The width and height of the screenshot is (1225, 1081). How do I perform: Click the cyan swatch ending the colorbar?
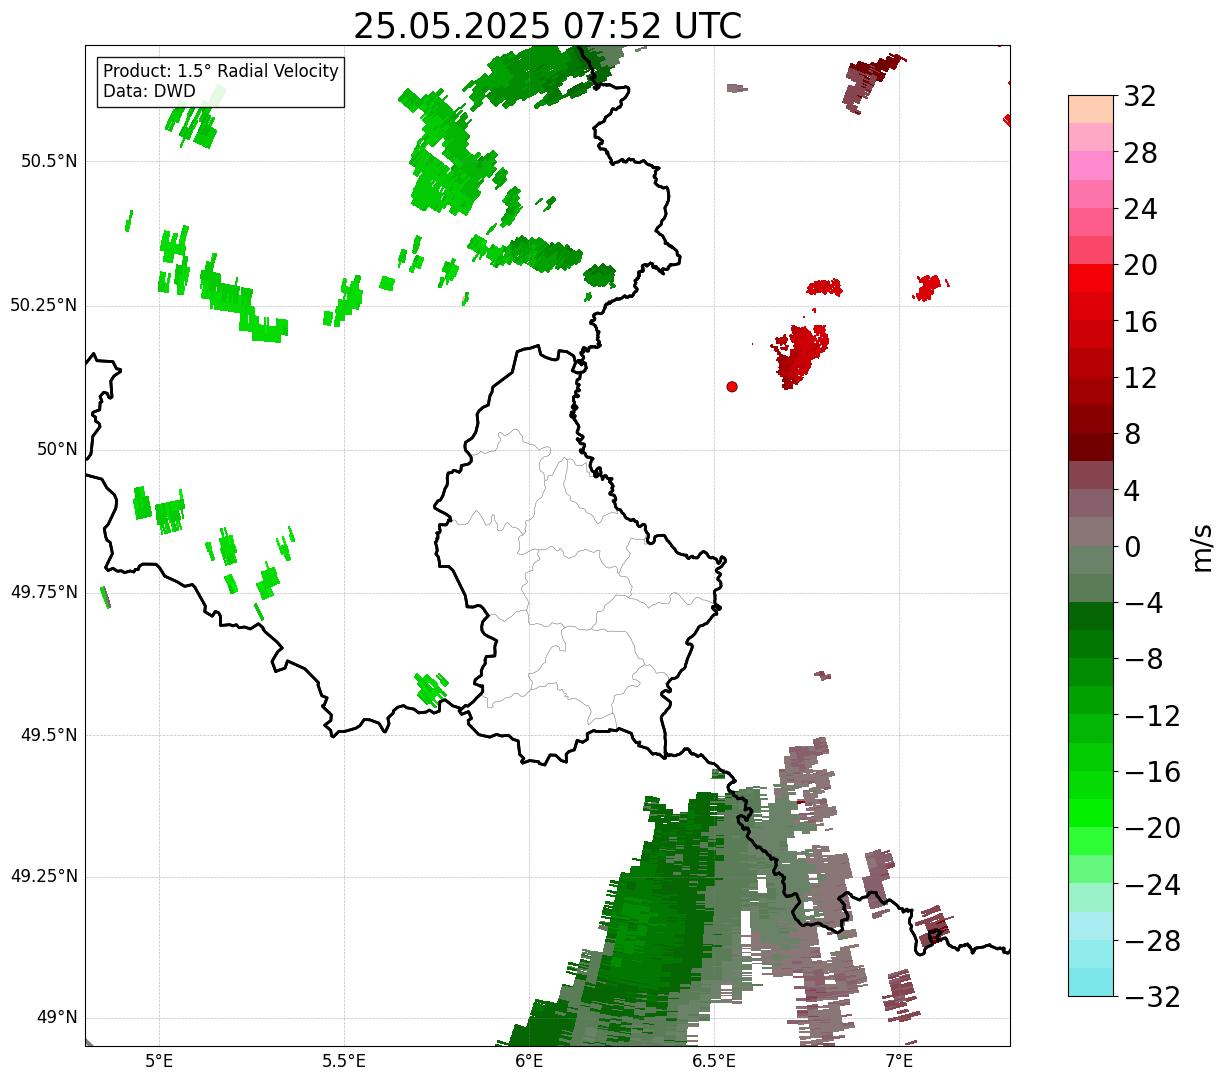[x=1091, y=982]
